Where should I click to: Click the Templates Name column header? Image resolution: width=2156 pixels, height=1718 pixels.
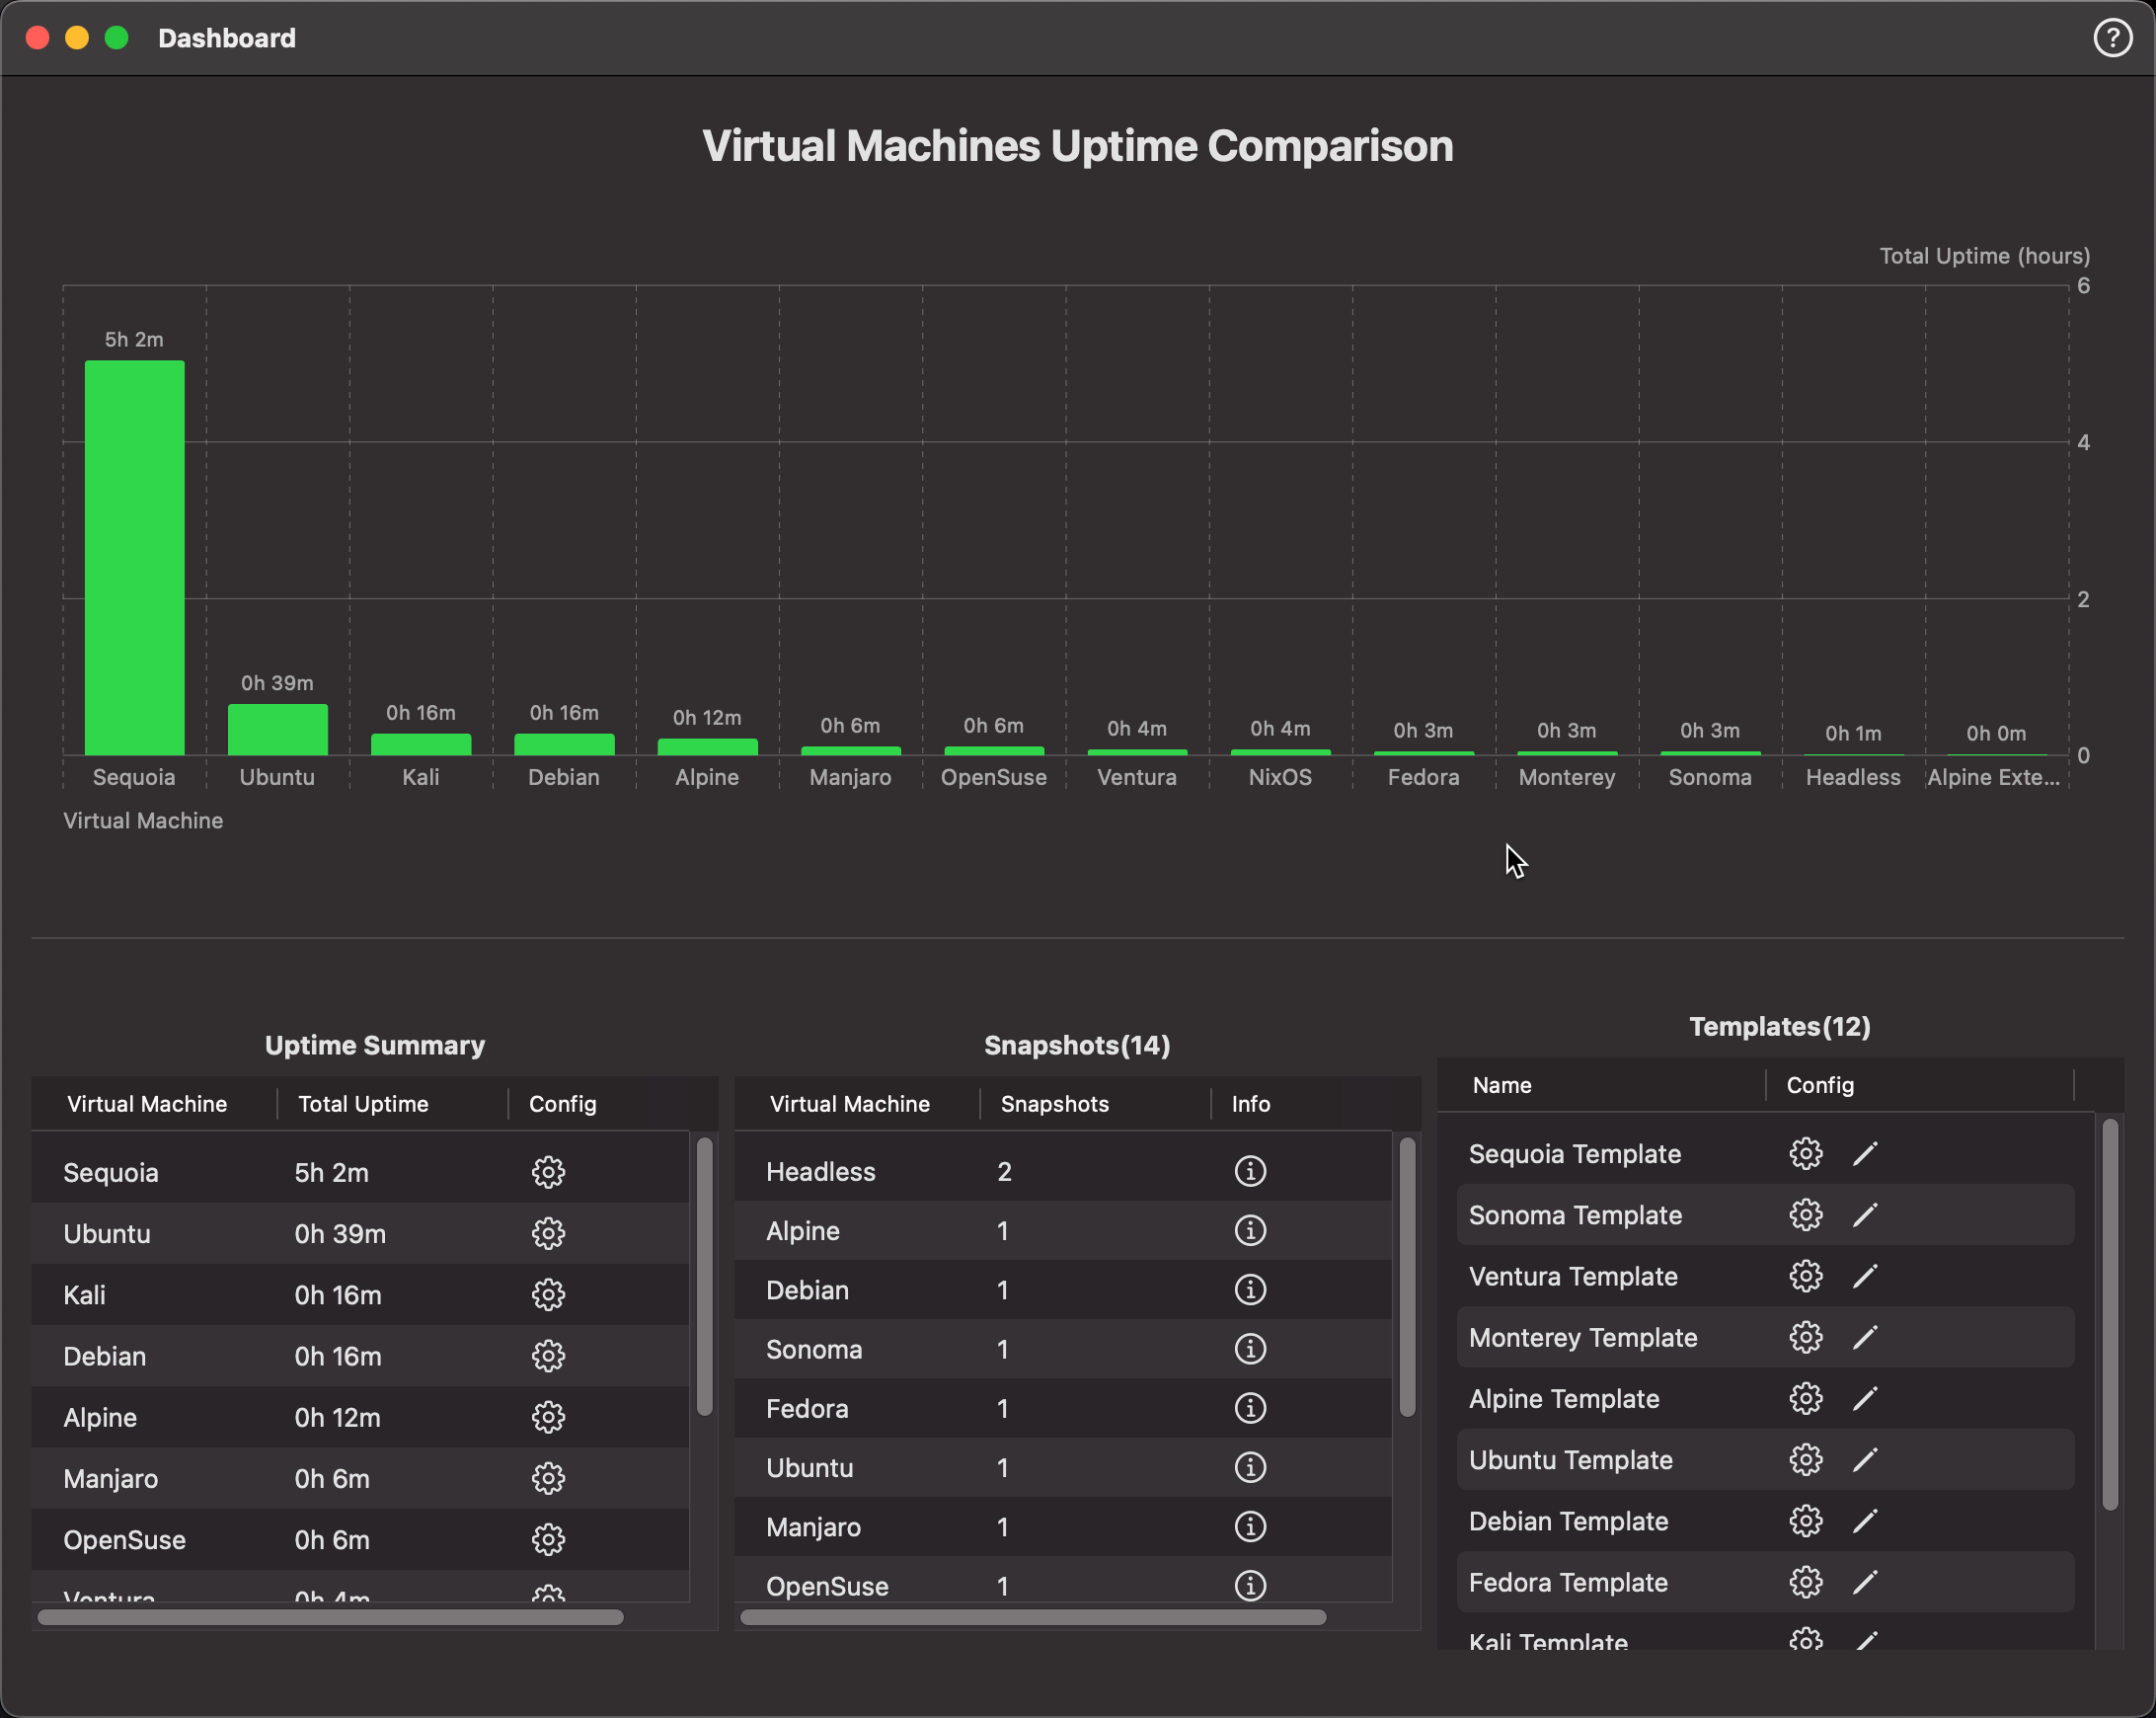pos(1502,1085)
